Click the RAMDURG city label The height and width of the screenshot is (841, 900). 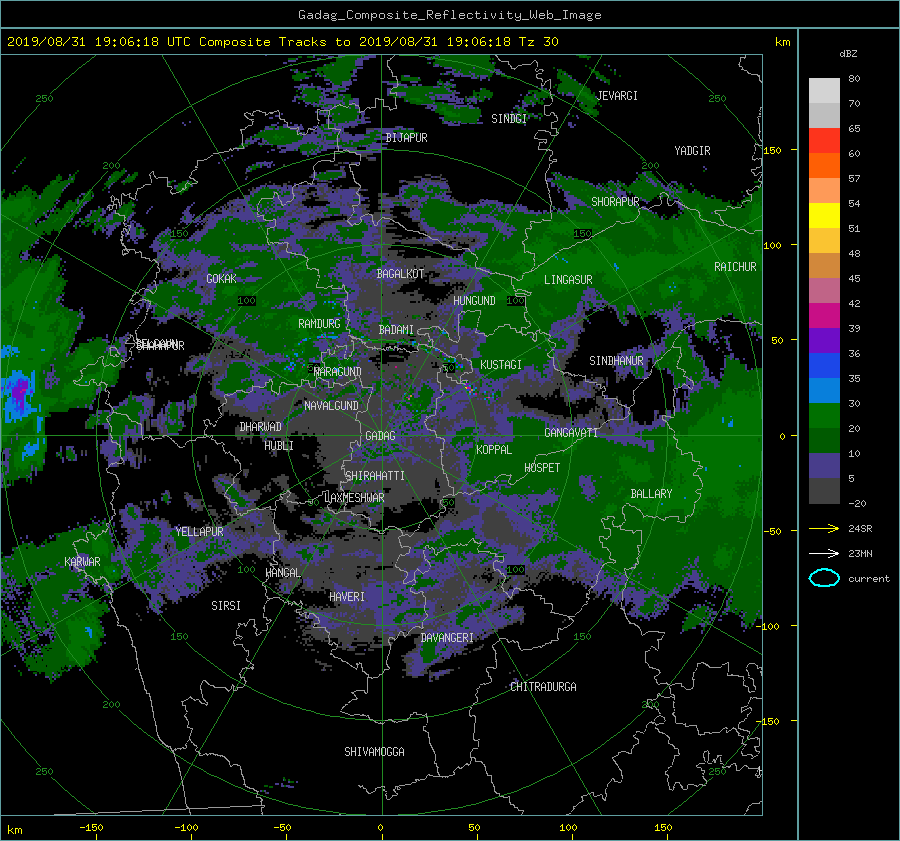[319, 324]
